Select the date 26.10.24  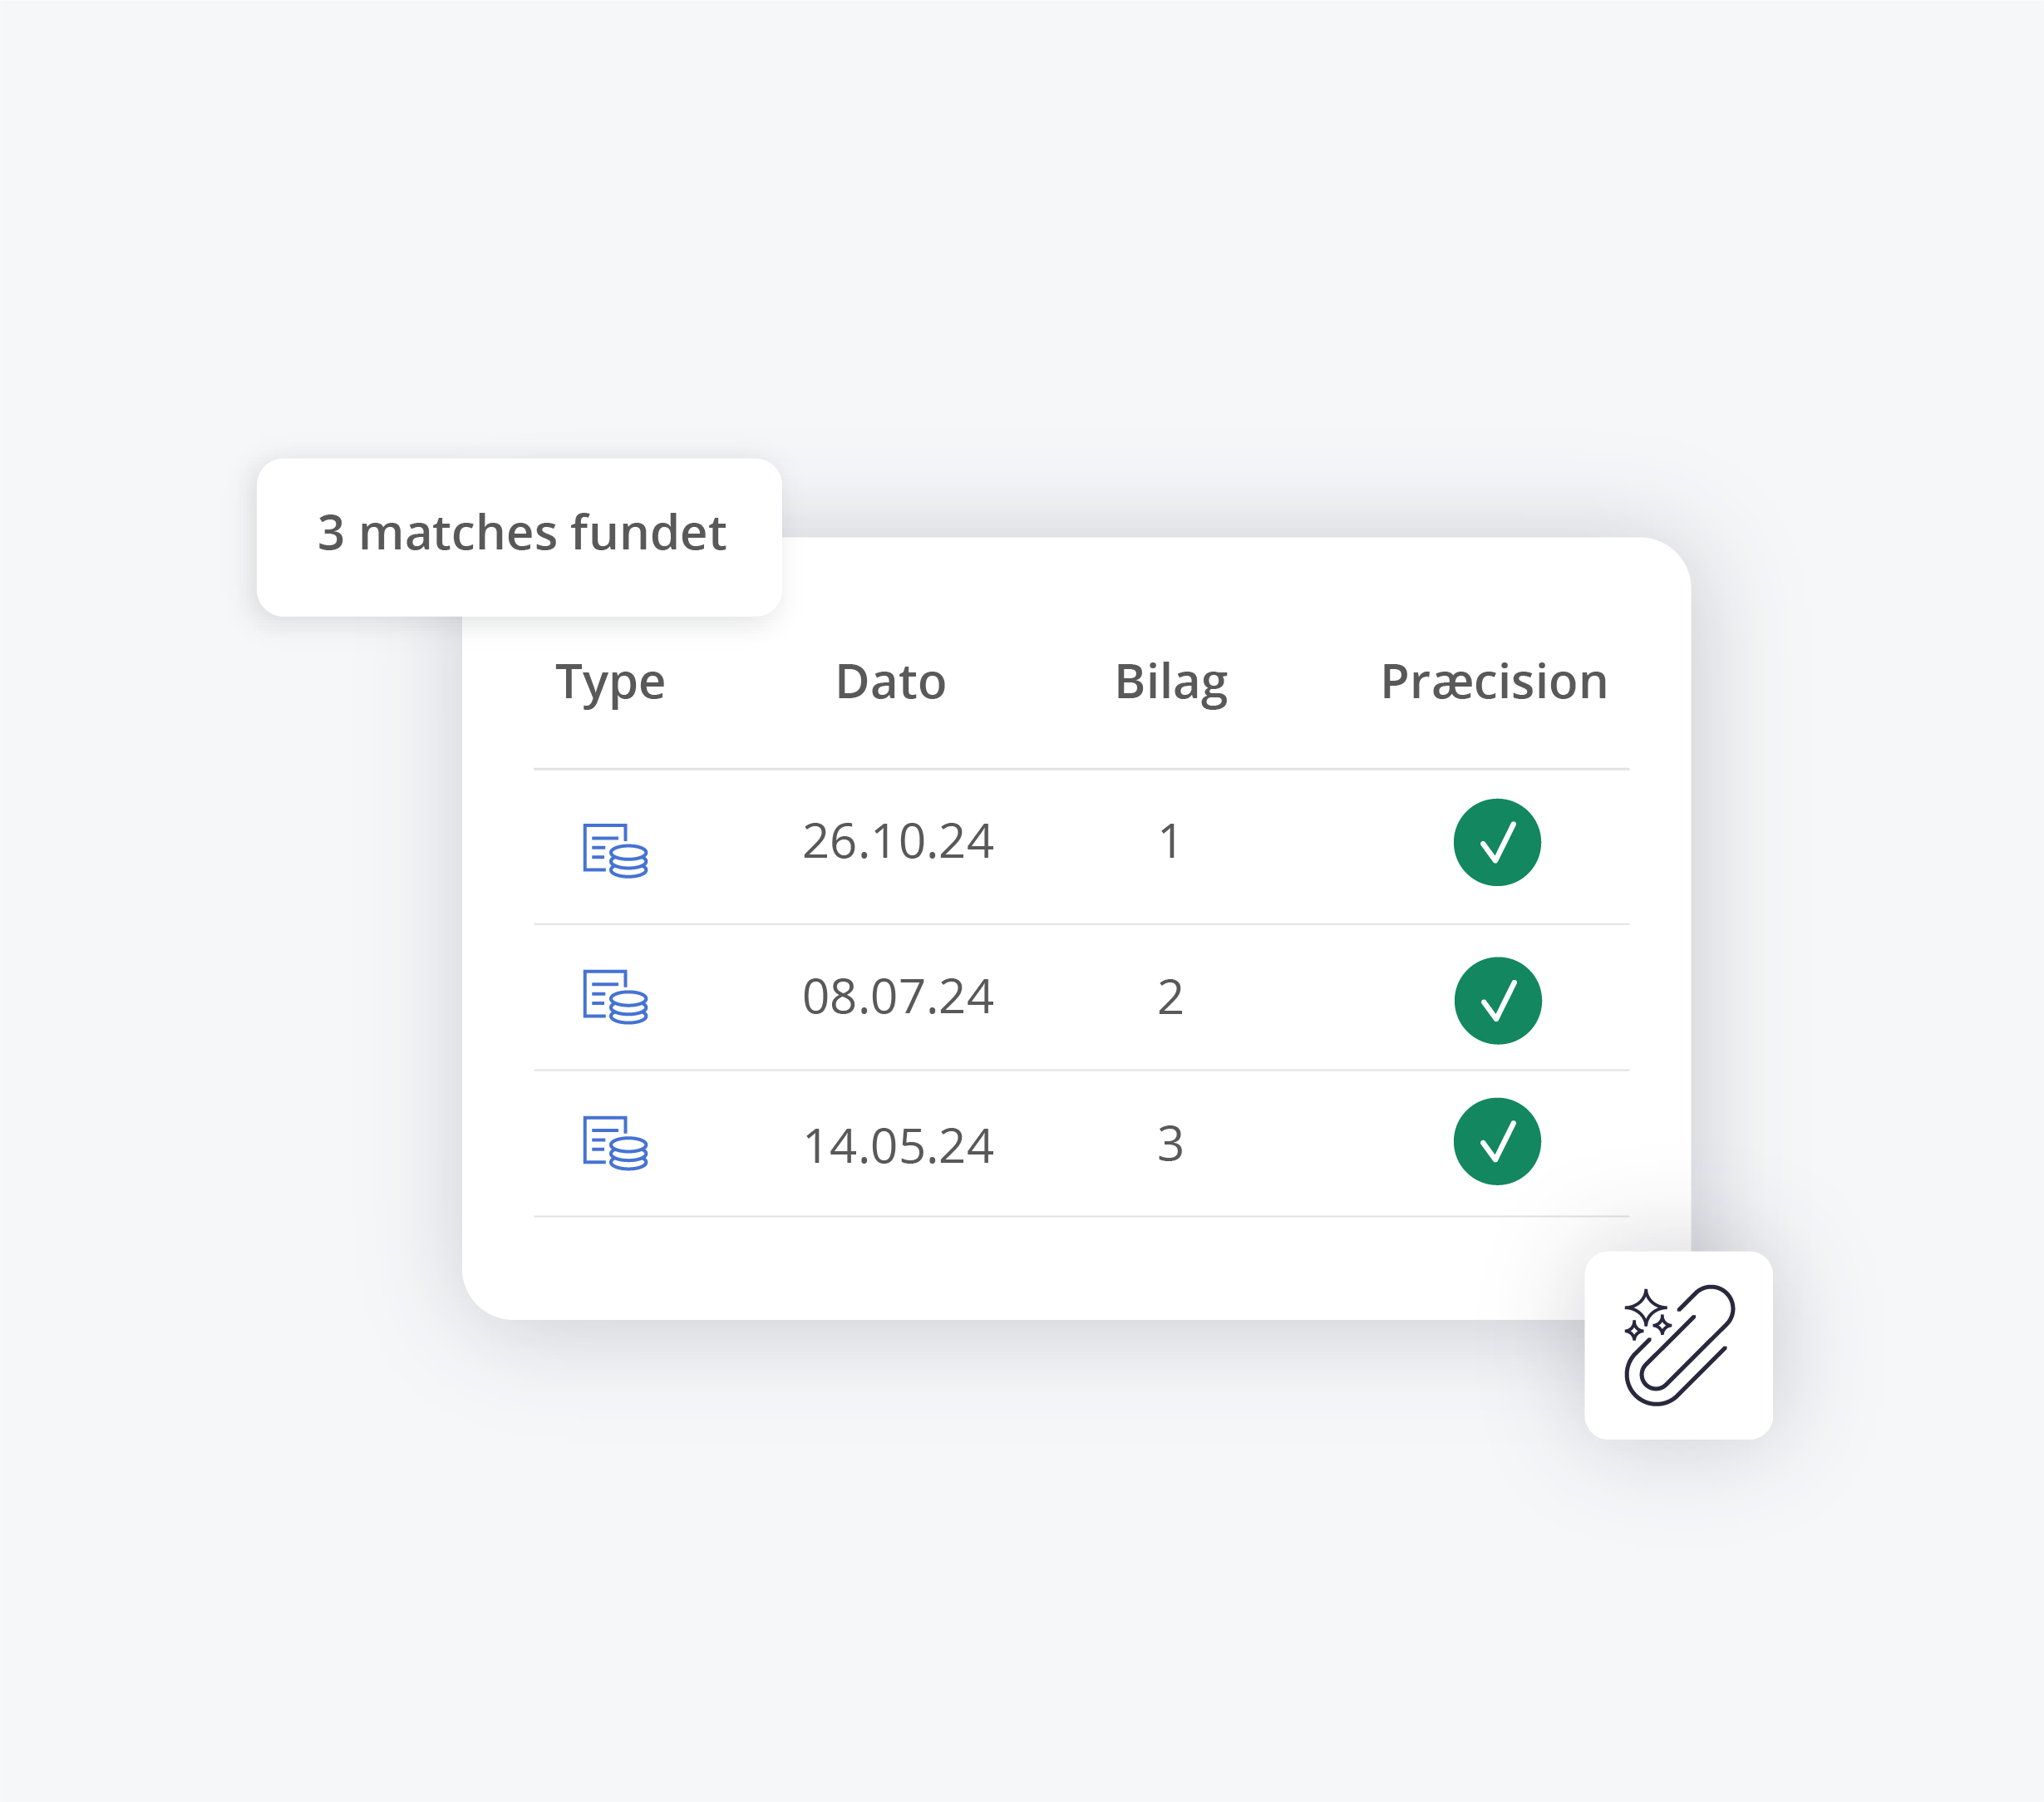pyautogui.click(x=898, y=841)
